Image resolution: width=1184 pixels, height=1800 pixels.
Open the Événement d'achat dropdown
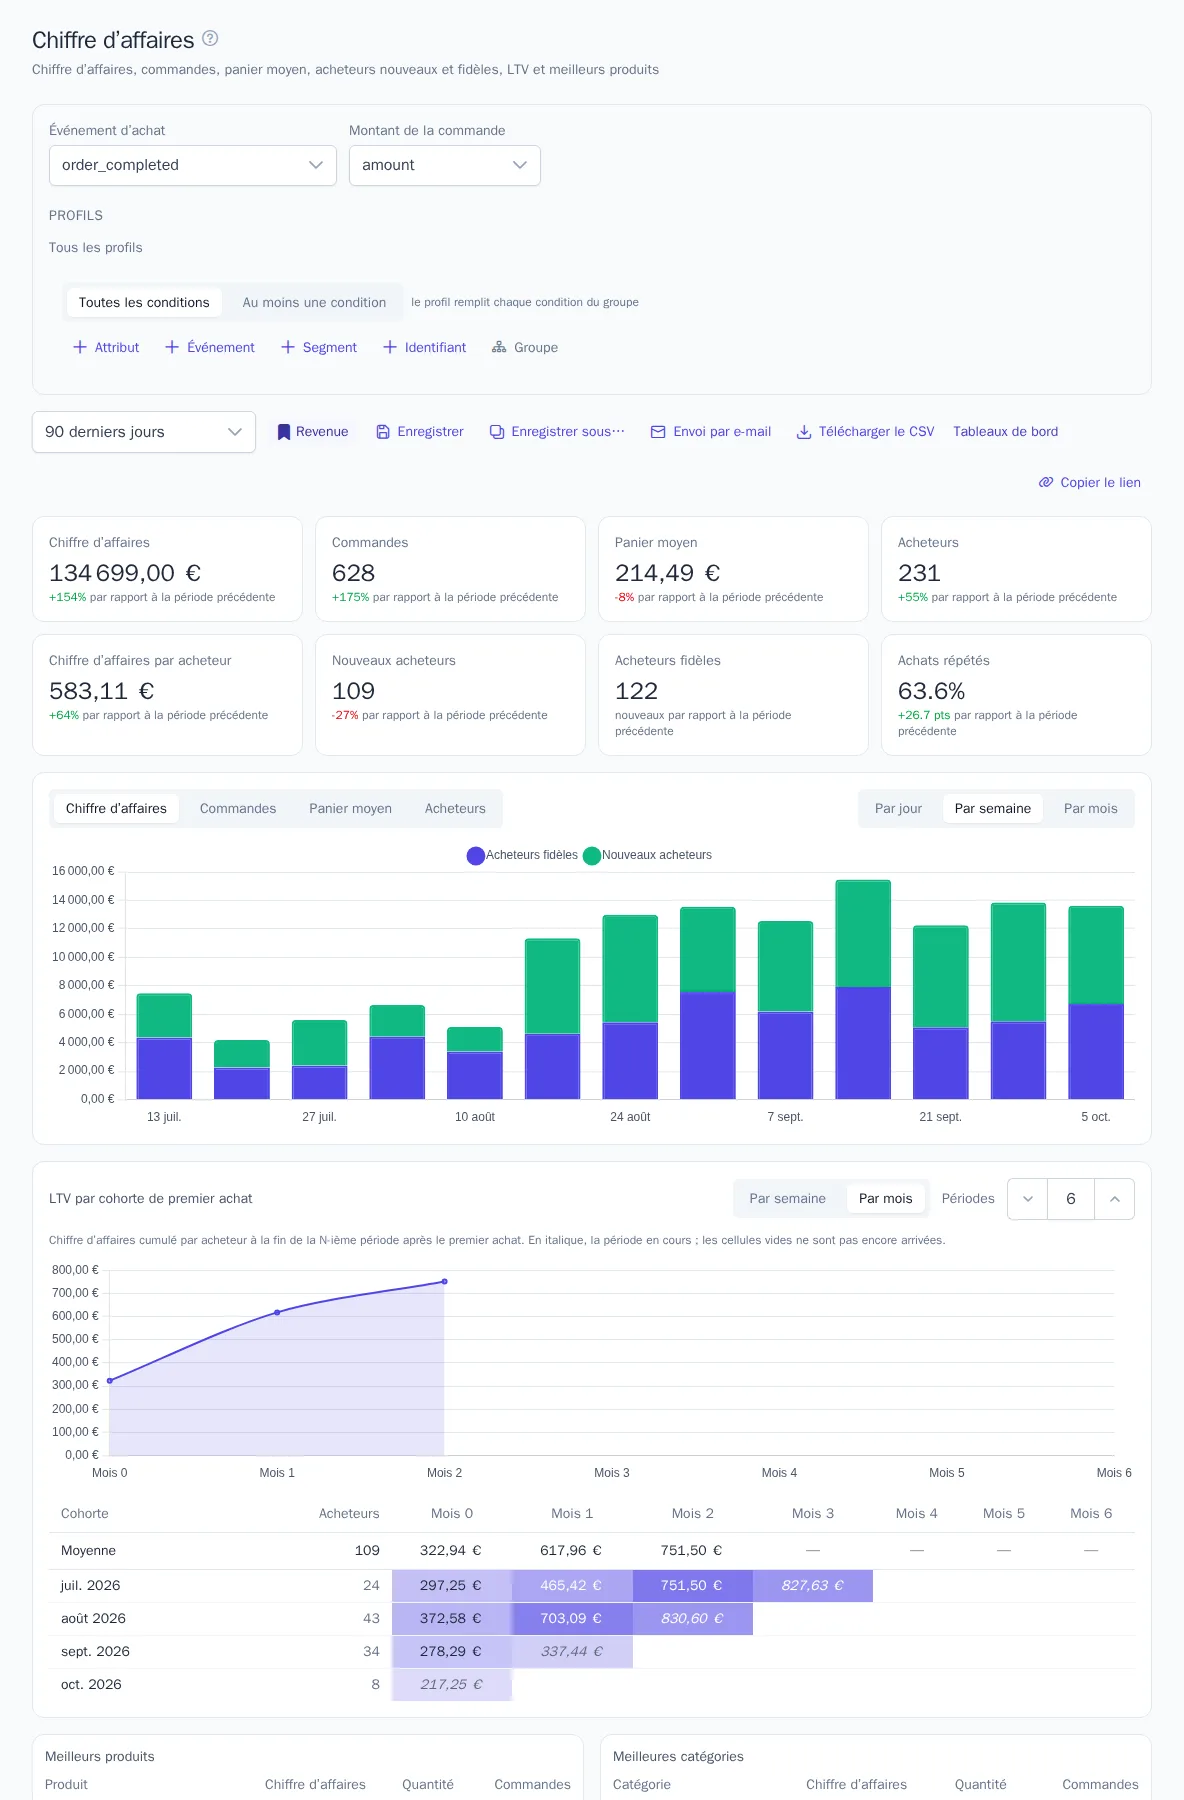click(193, 165)
